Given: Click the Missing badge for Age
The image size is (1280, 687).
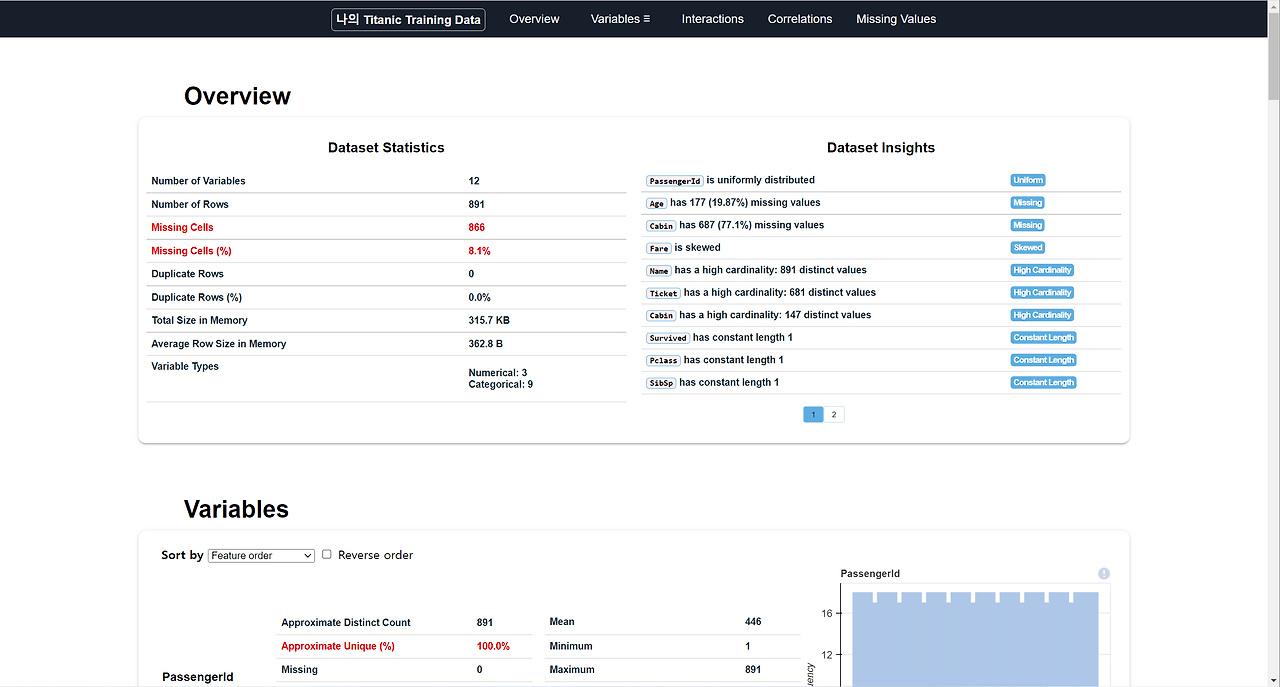Looking at the screenshot, I should pos(1027,202).
